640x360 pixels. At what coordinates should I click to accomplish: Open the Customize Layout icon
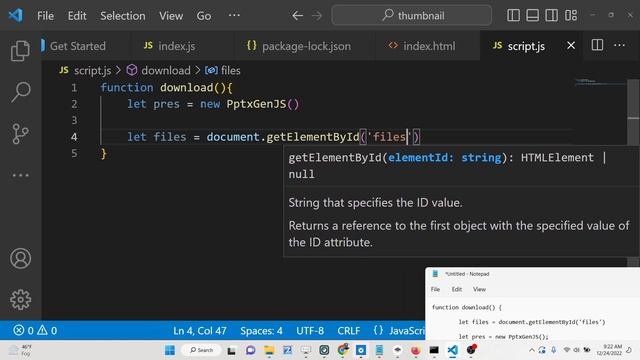point(571,16)
